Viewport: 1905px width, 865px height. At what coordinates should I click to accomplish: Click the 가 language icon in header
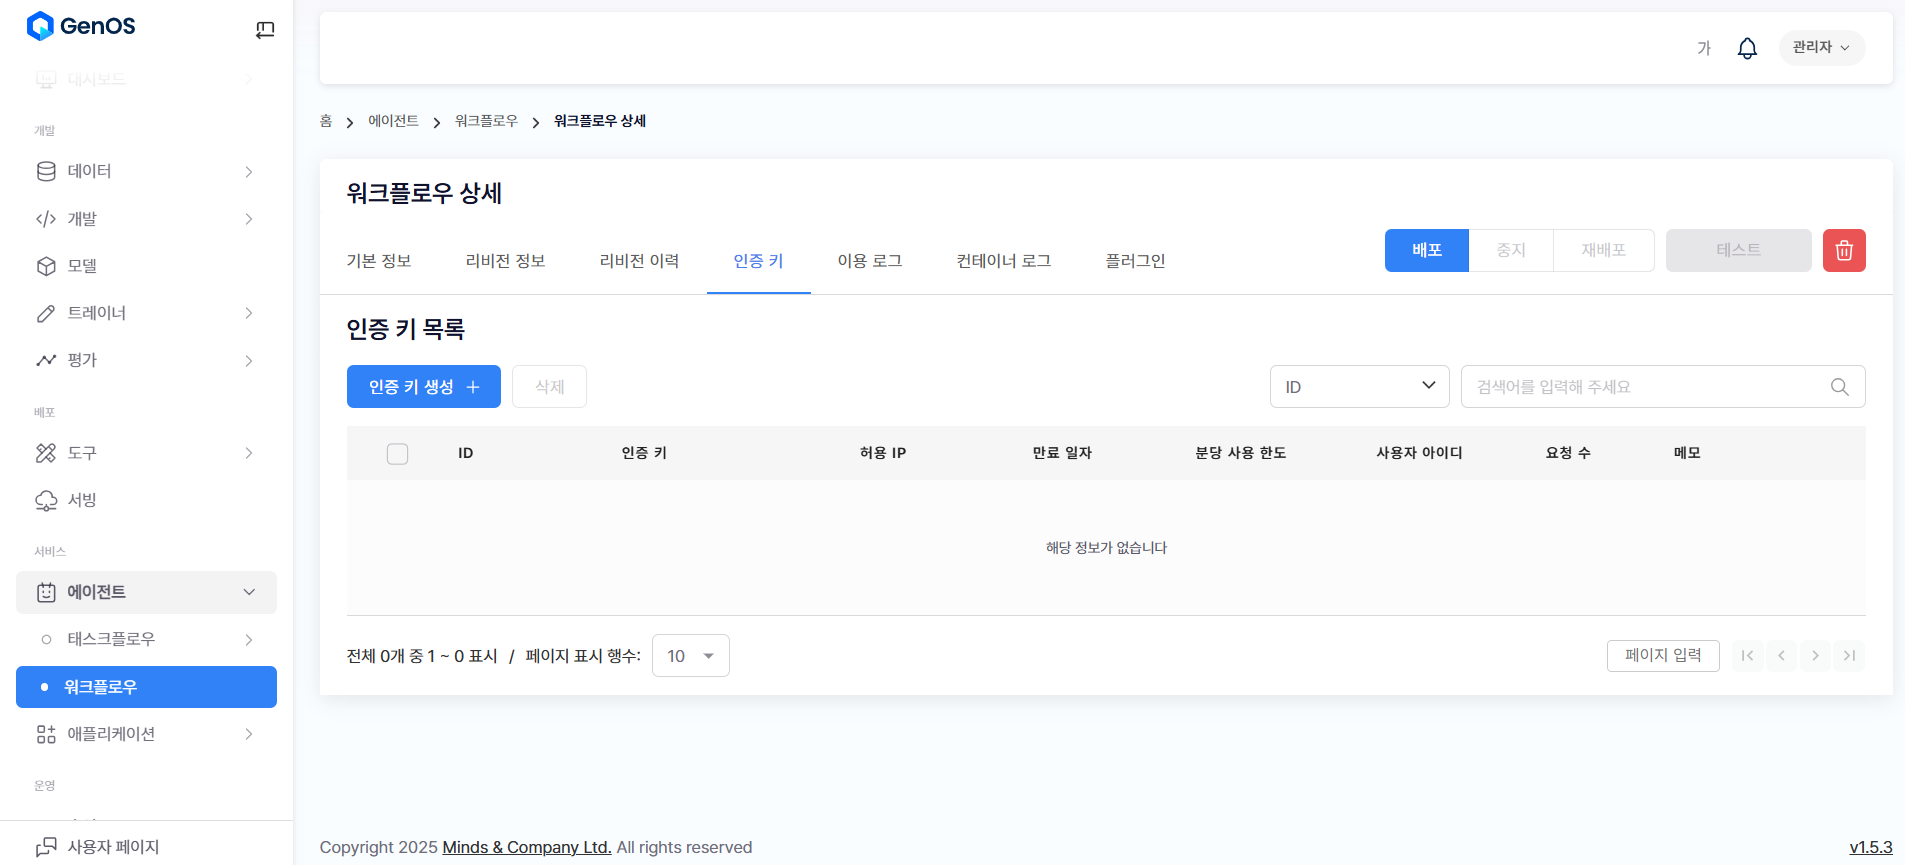pyautogui.click(x=1703, y=48)
